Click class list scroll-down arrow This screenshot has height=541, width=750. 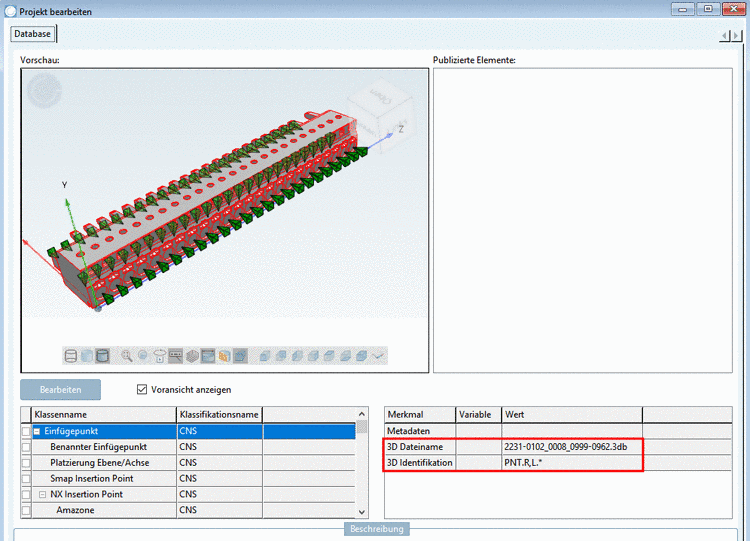point(362,512)
